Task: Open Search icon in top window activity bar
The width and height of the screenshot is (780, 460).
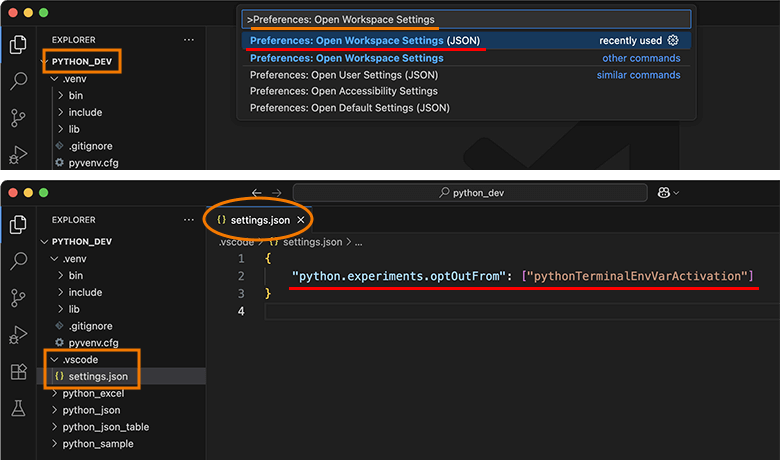Action: [18, 81]
